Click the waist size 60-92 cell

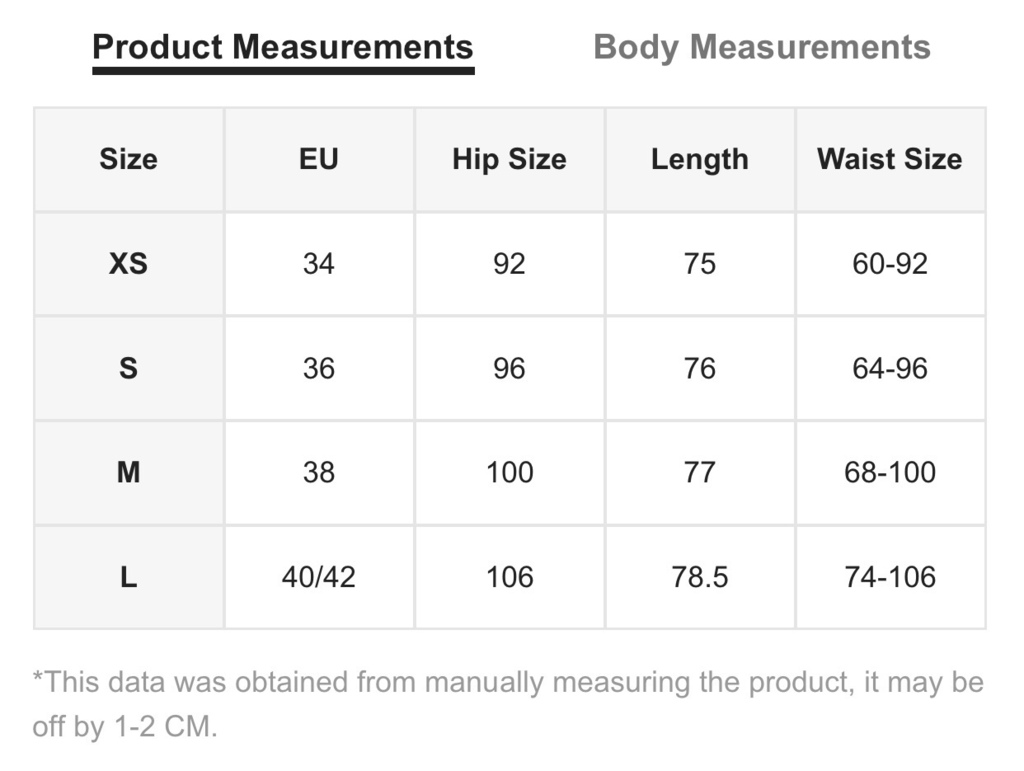point(890,264)
